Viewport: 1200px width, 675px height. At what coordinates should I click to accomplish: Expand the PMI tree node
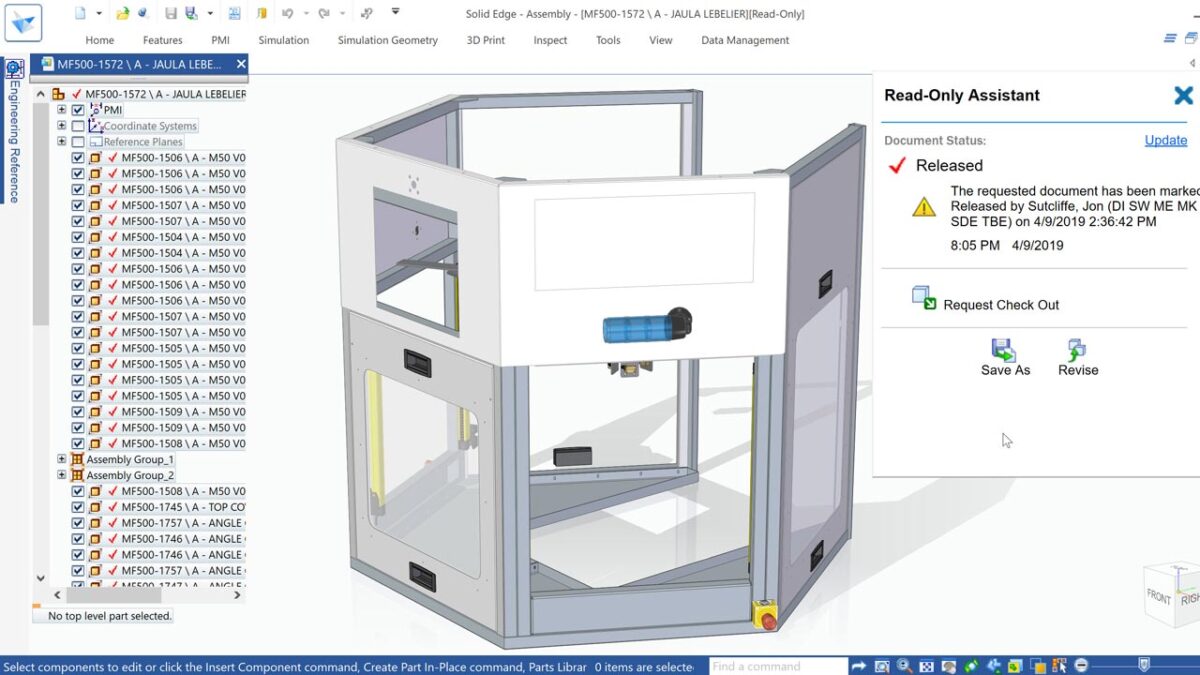[x=62, y=110]
